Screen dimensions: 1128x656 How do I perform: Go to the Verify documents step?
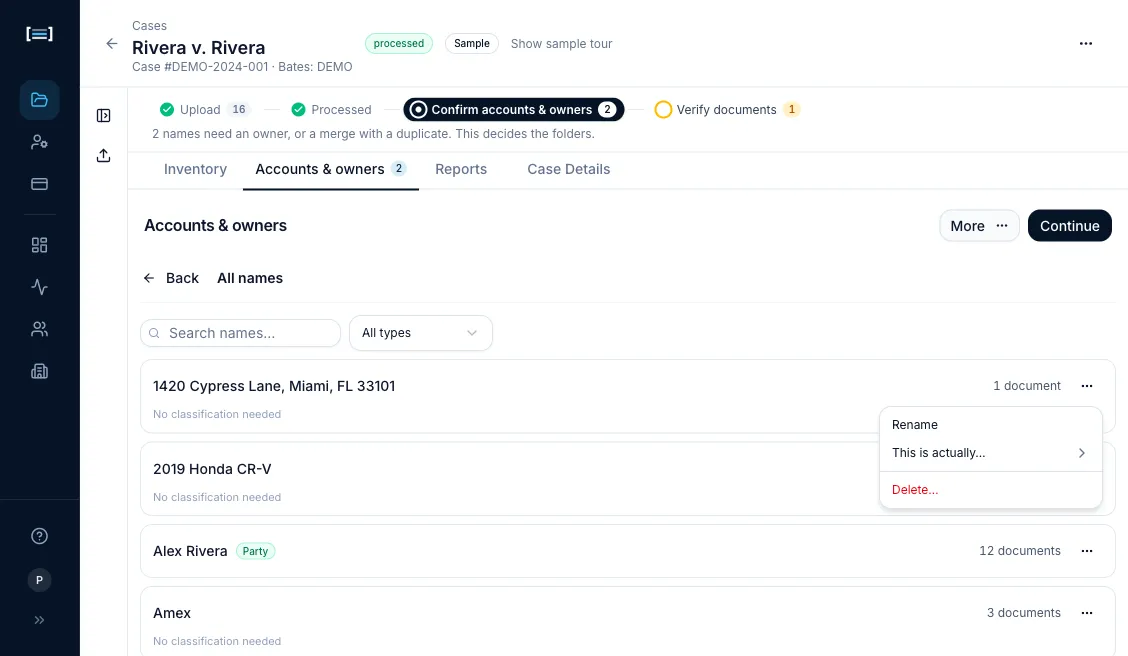pos(727,109)
